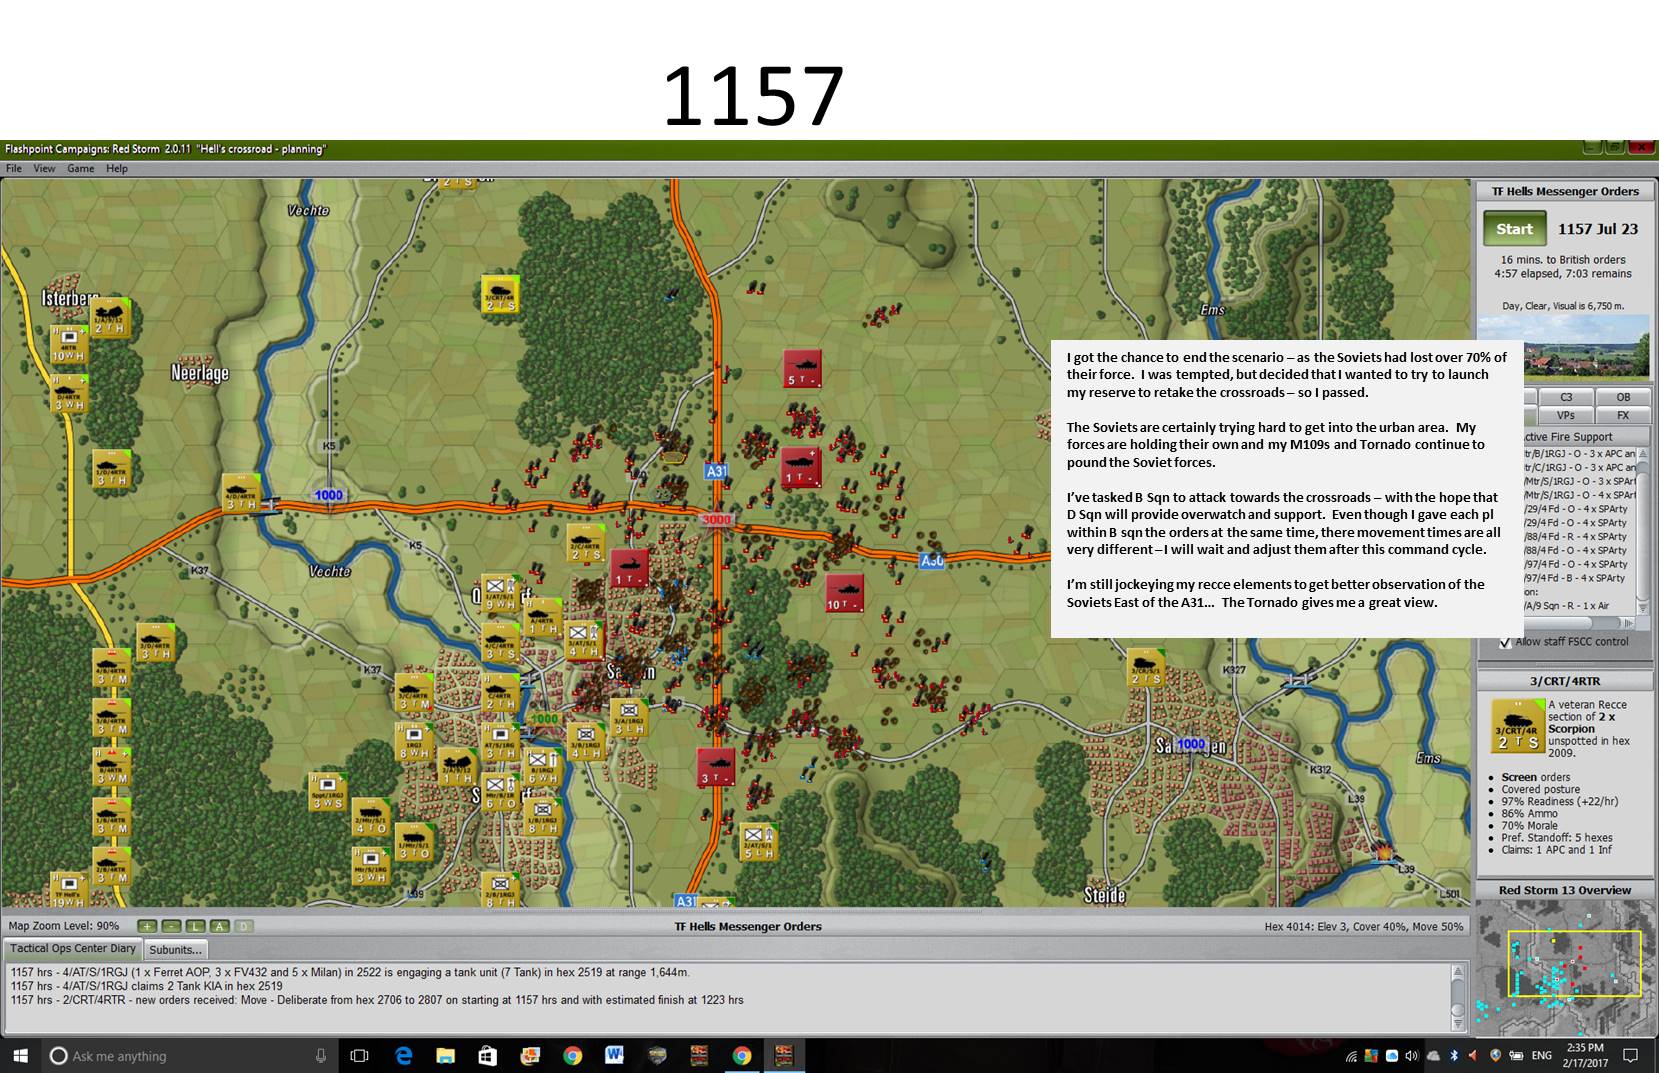1659x1073 pixels.
Task: Click inside the Red Storm 13 Overview minimap
Action: click(1565, 968)
